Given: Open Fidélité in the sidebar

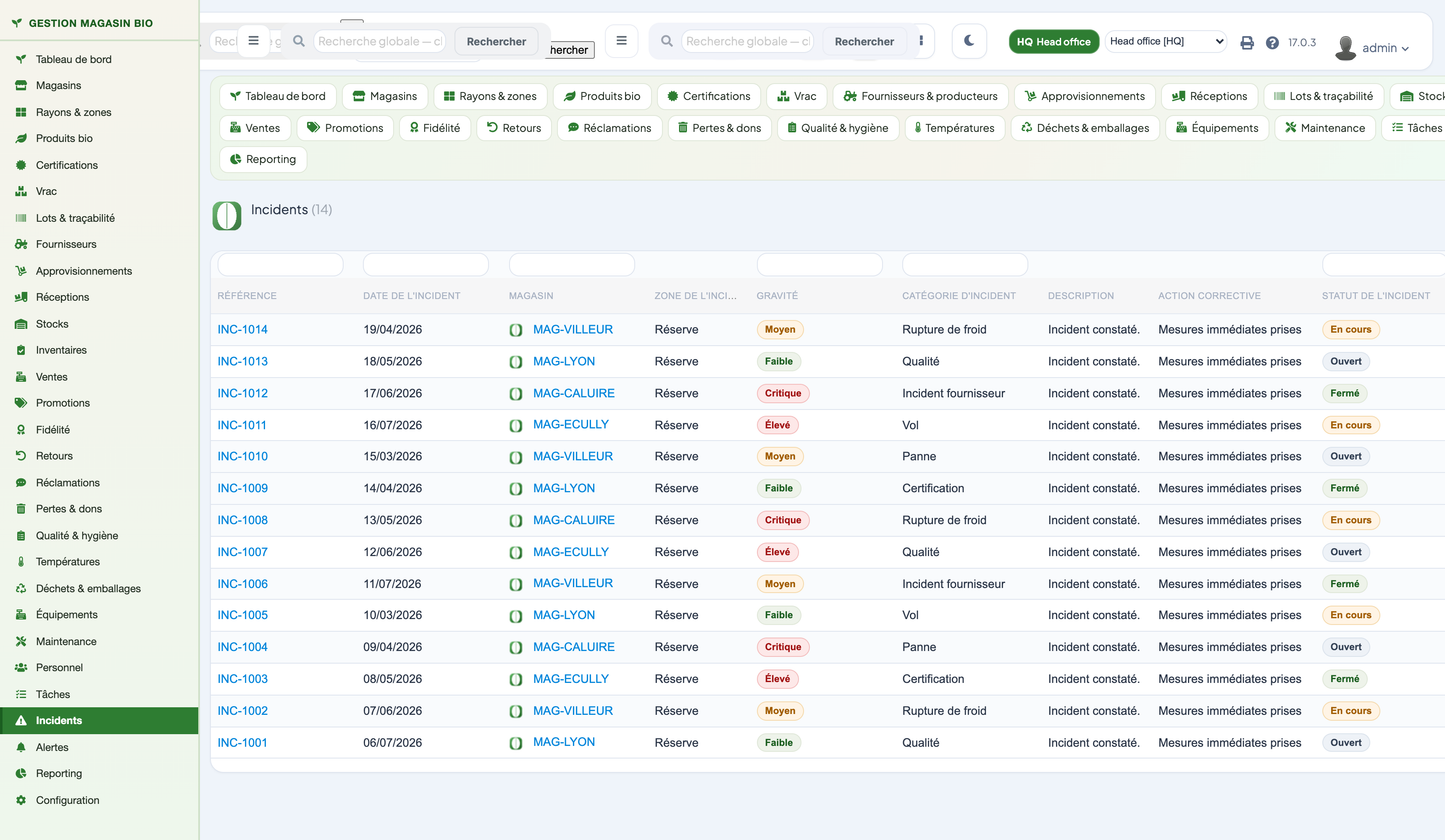Looking at the screenshot, I should click(x=99, y=430).
